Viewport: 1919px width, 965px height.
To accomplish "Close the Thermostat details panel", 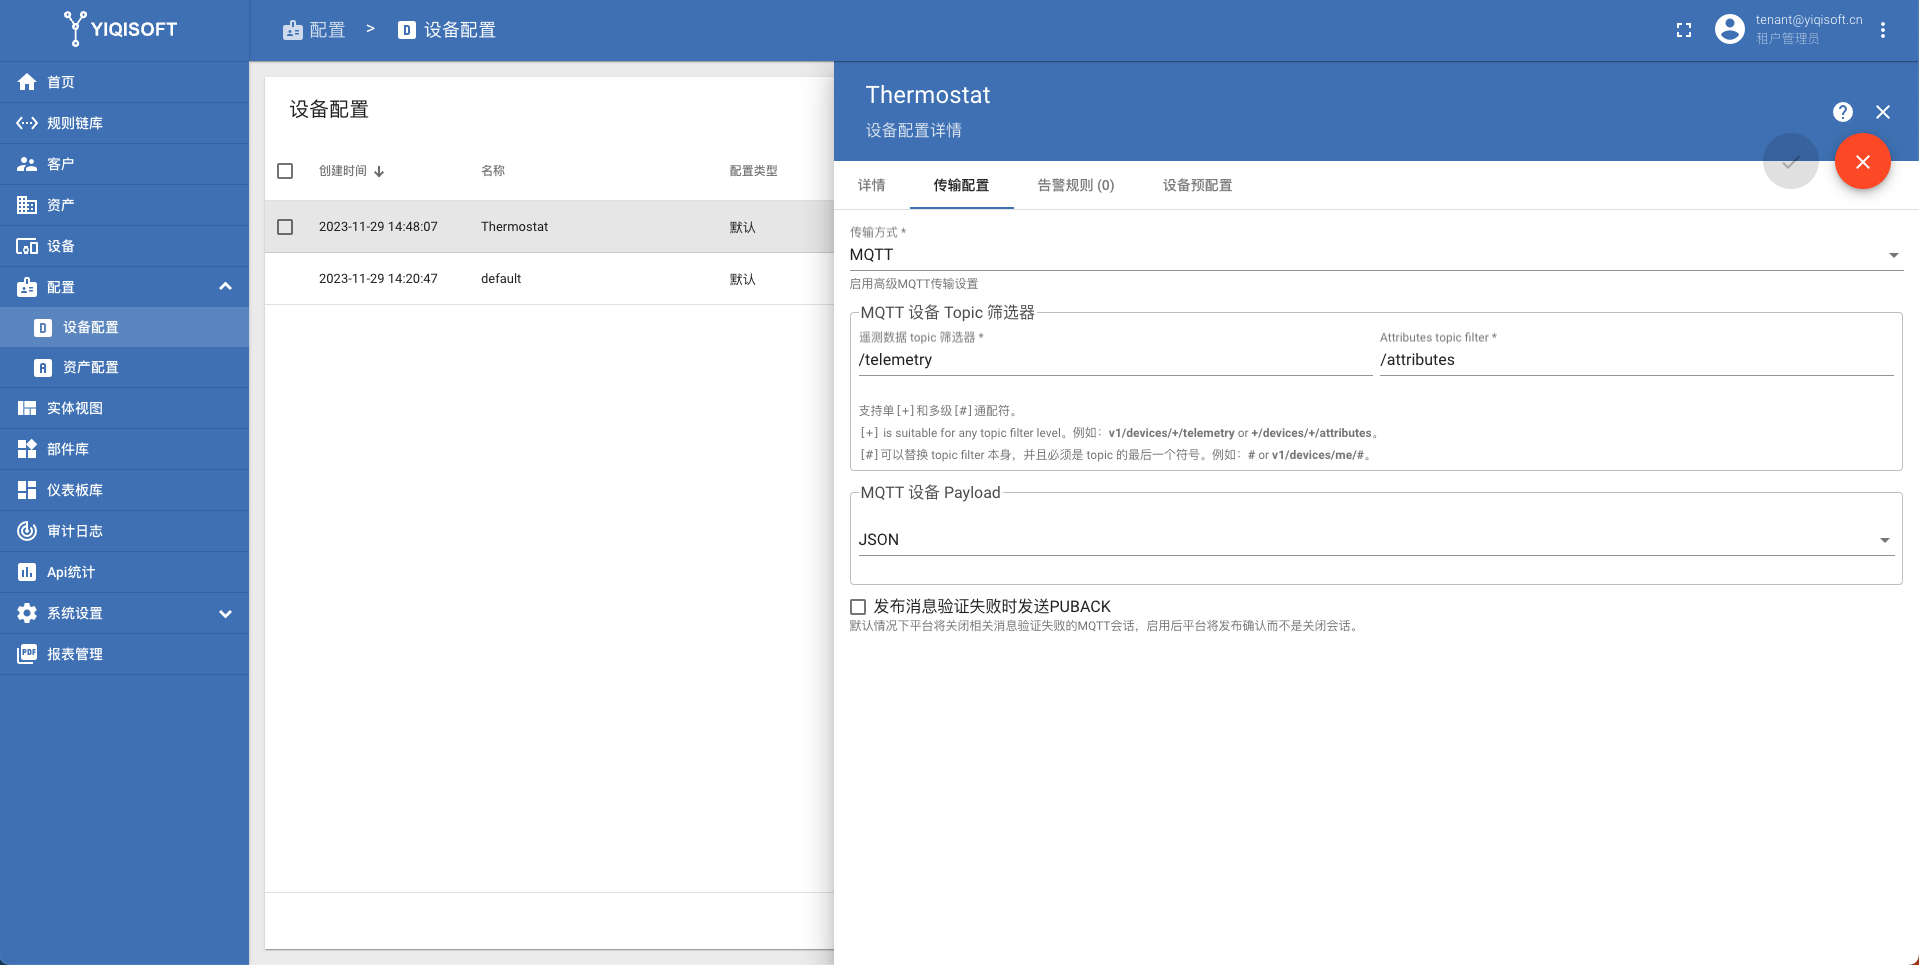I will (x=1883, y=112).
